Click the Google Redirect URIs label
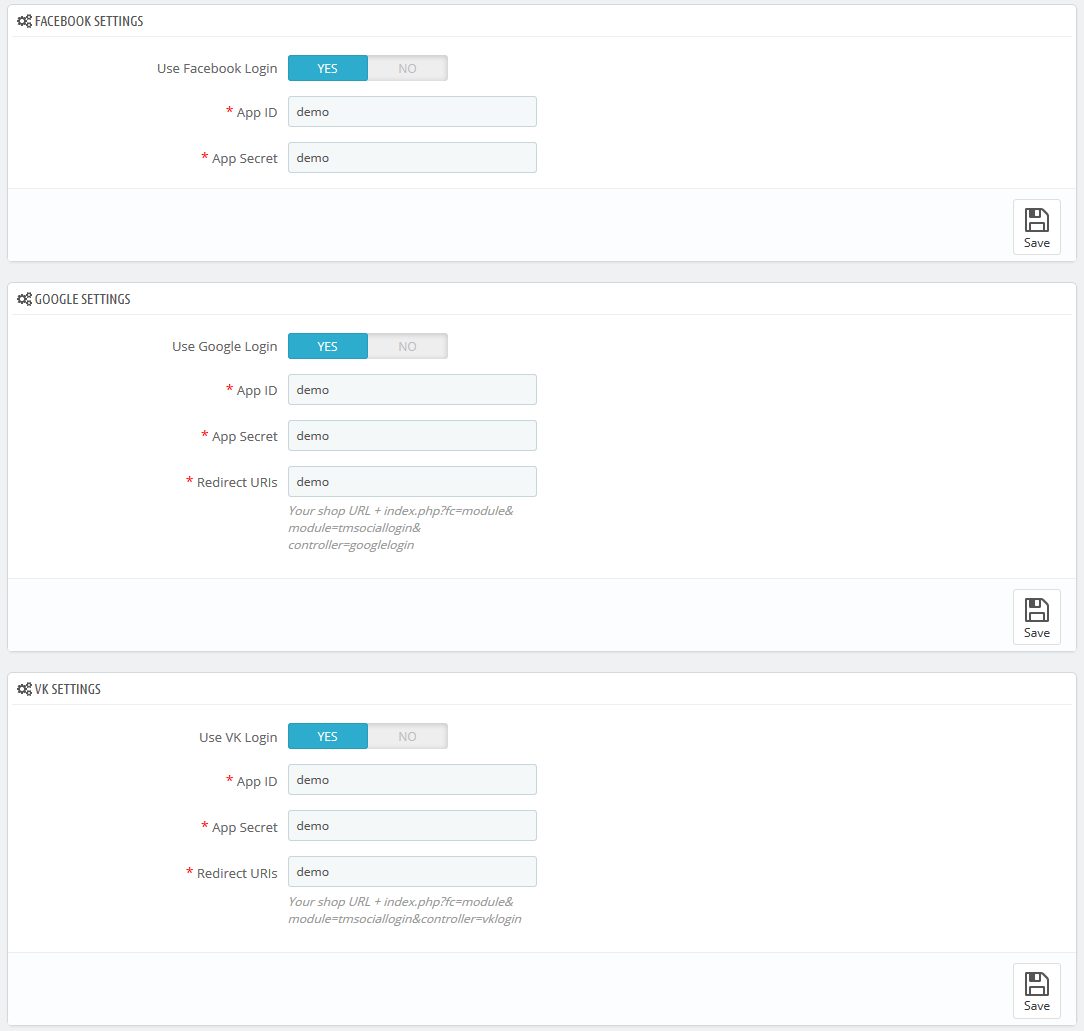Viewport: 1084px width, 1031px height. click(x=237, y=483)
